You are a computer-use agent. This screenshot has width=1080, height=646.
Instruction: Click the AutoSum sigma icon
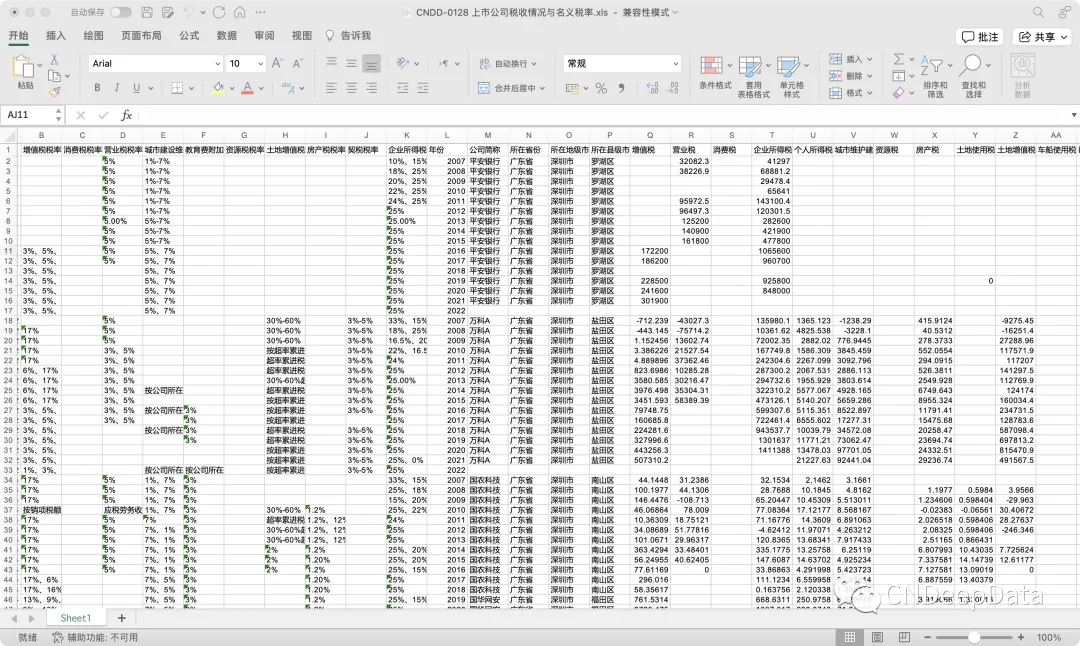tap(899, 59)
